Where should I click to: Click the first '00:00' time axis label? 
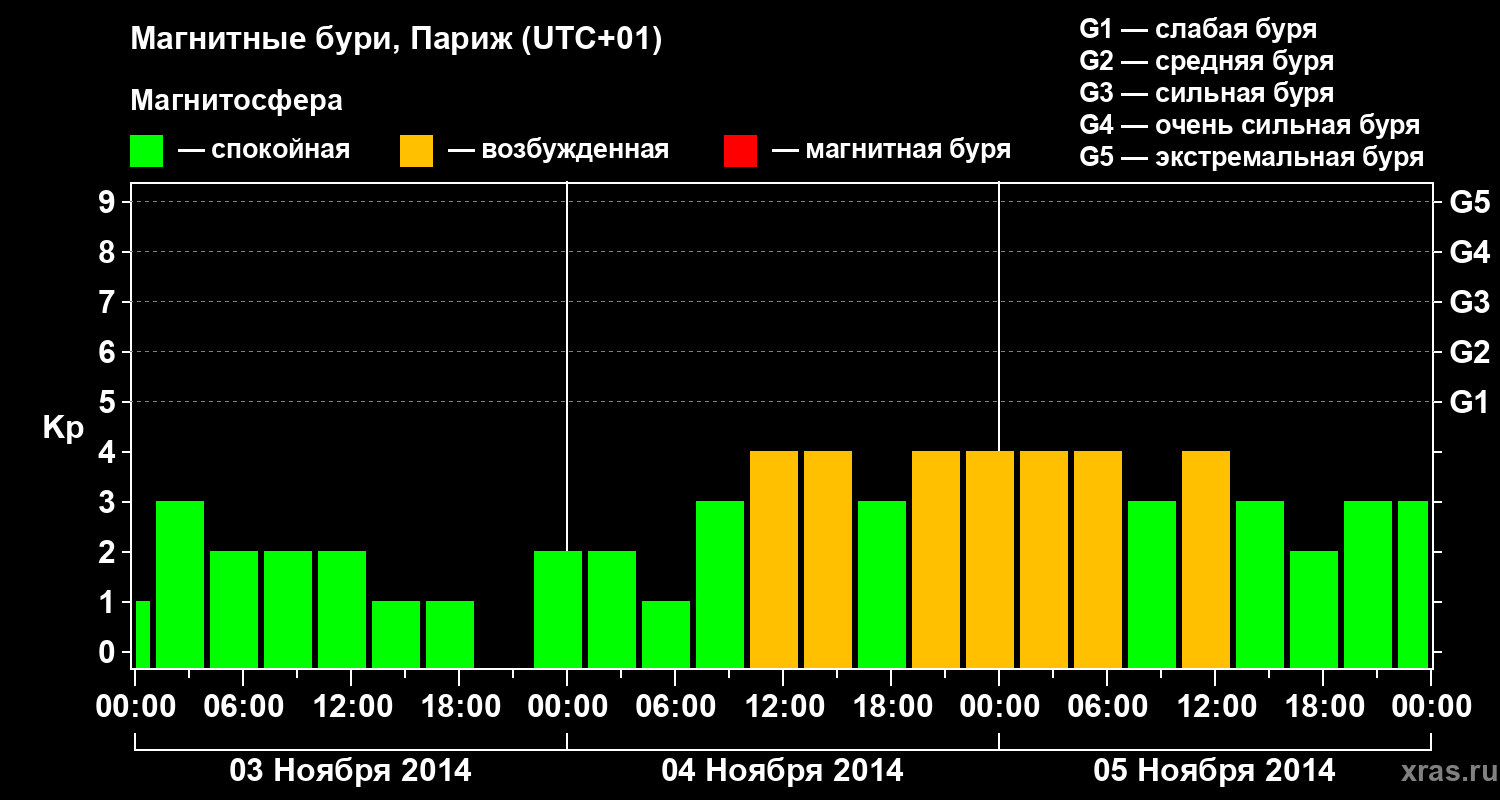(x=135, y=707)
